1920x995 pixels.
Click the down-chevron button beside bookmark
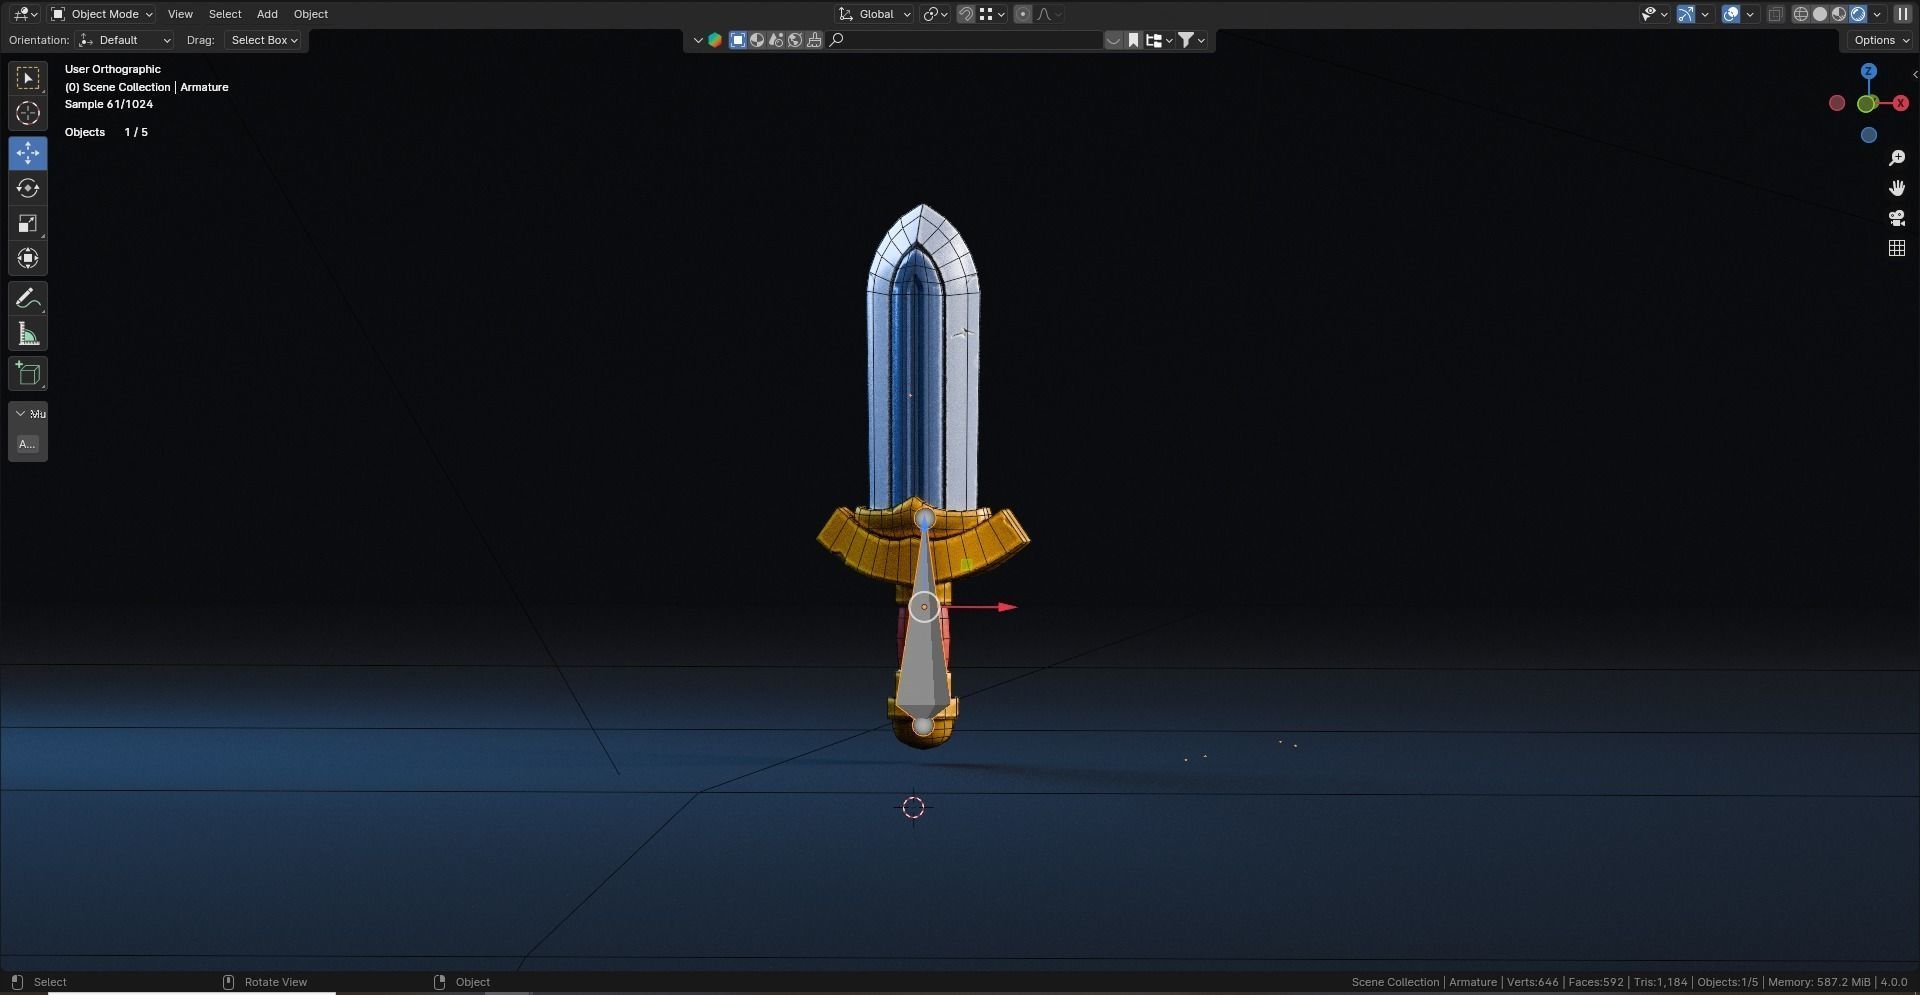click(1113, 40)
